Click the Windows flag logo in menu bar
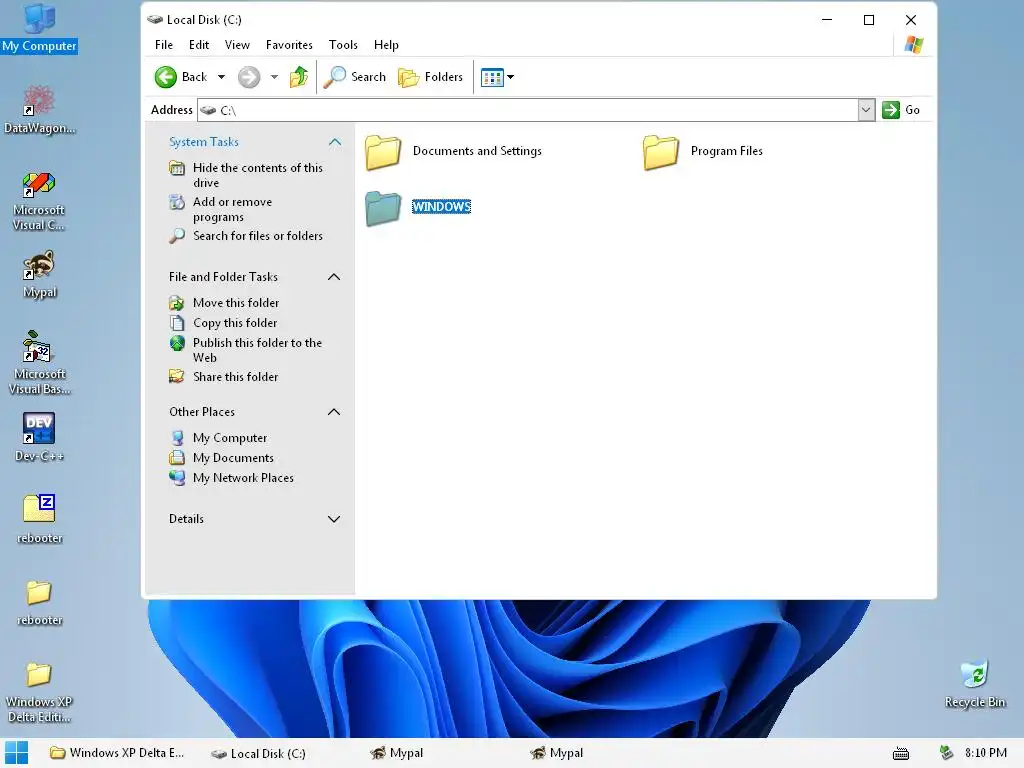Image resolution: width=1024 pixels, height=768 pixels. [914, 44]
